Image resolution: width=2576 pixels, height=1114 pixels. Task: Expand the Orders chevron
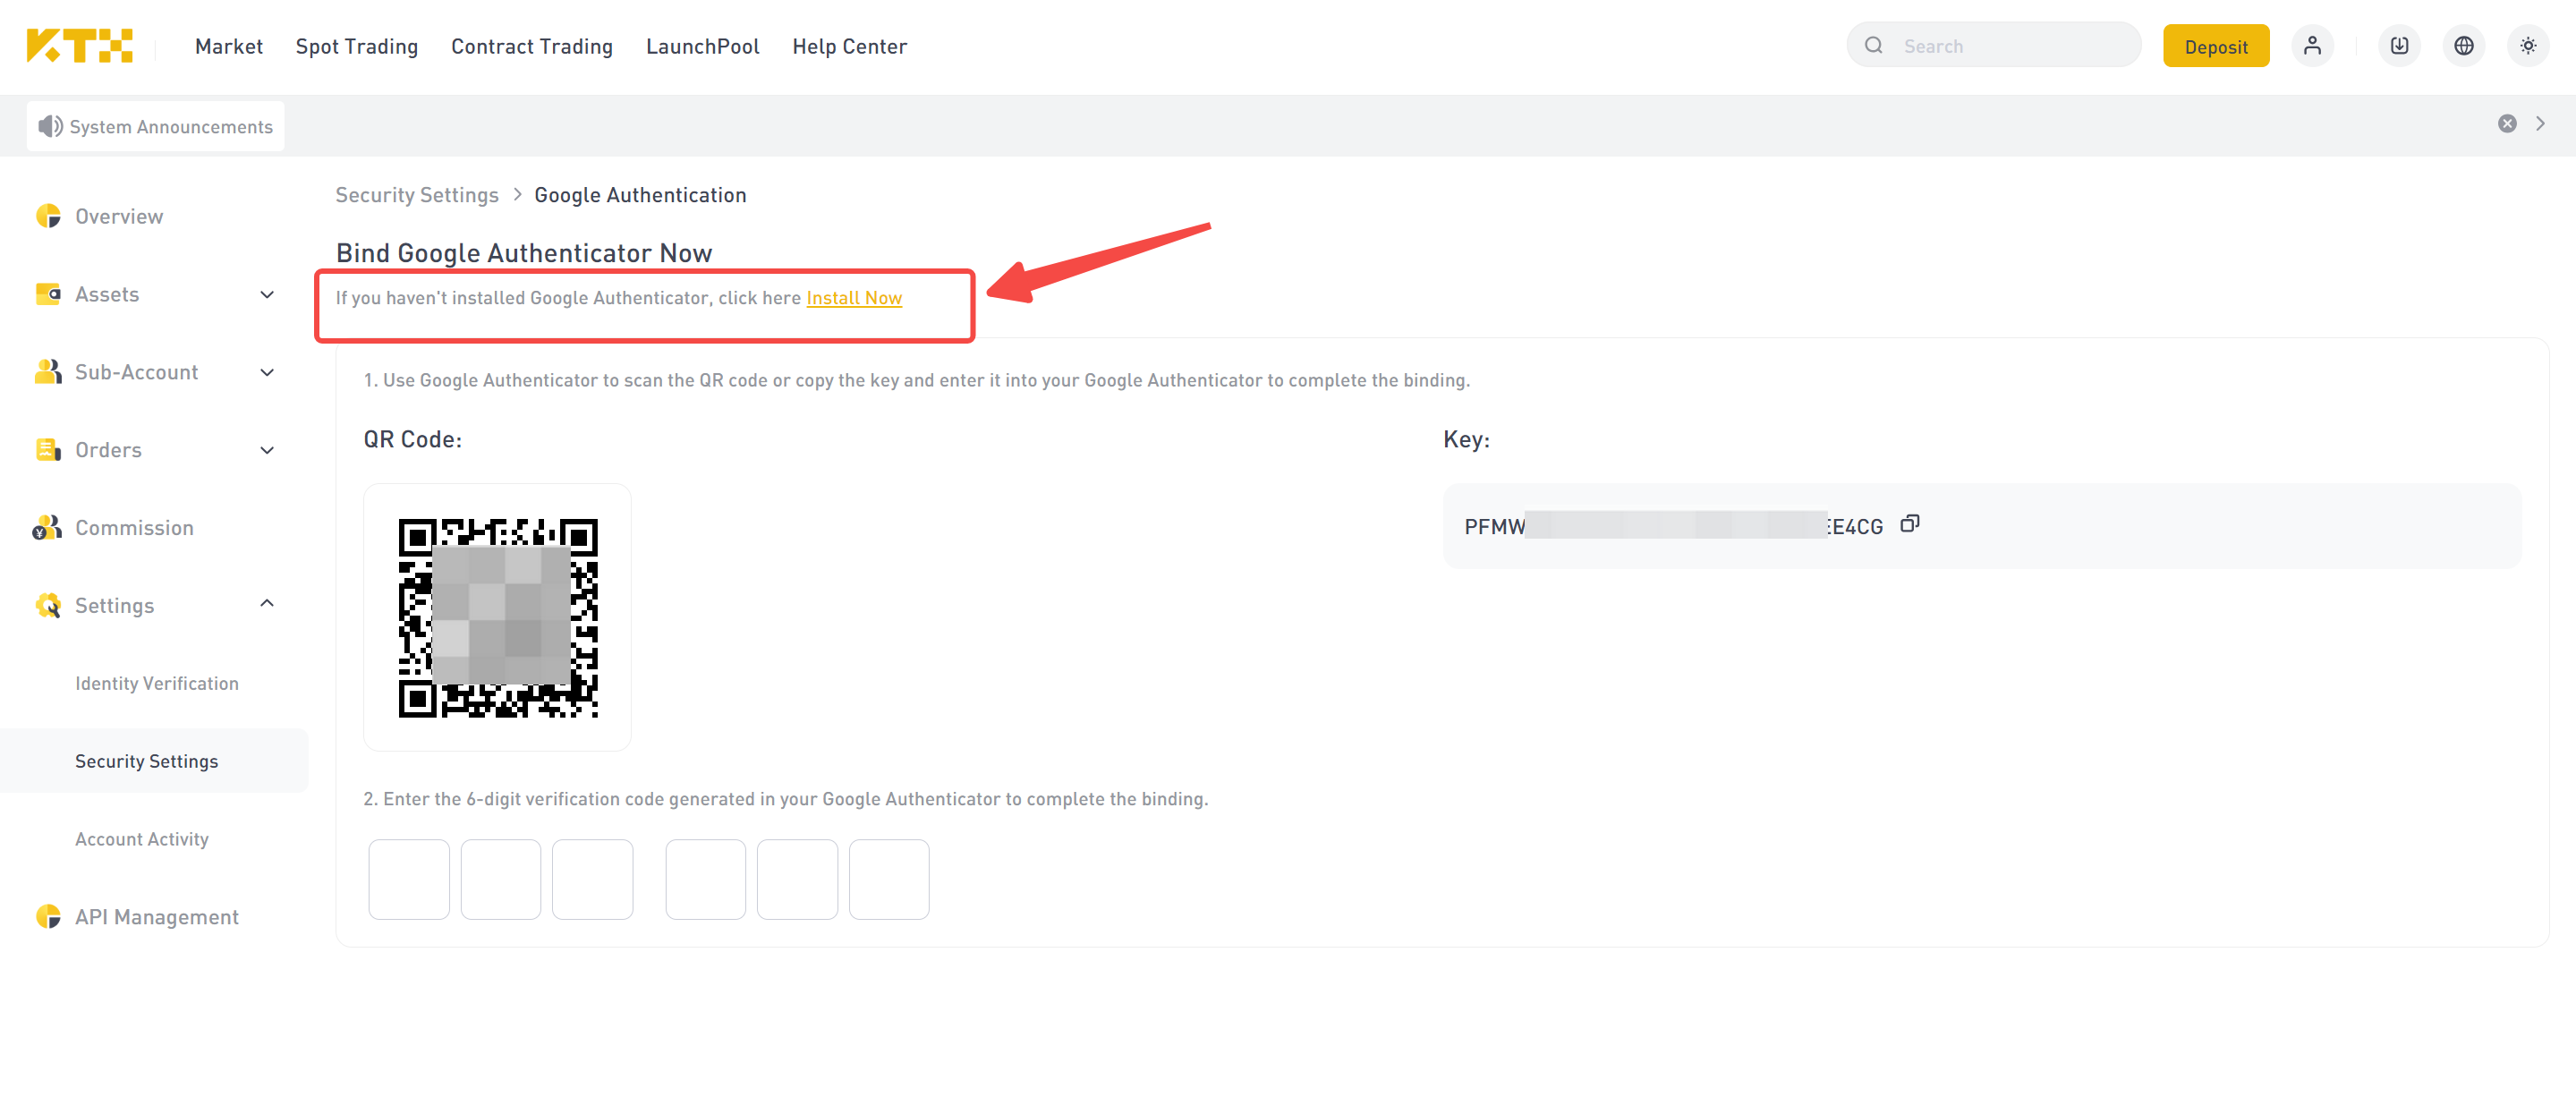[267, 450]
